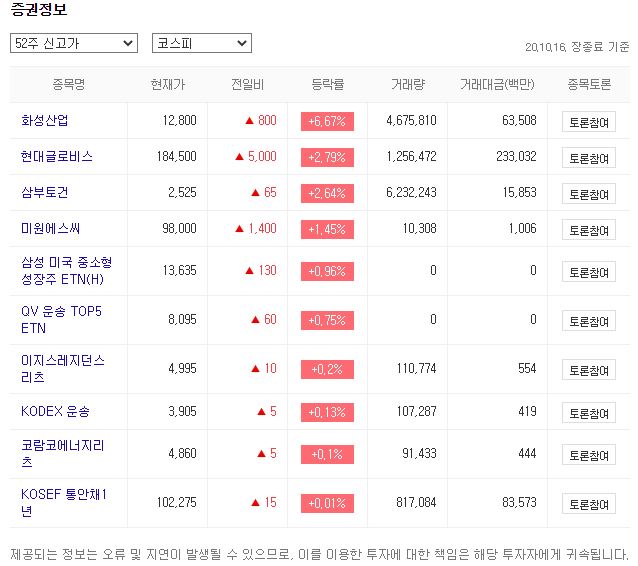Click the +0.1% change badge

pyautogui.click(x=328, y=454)
